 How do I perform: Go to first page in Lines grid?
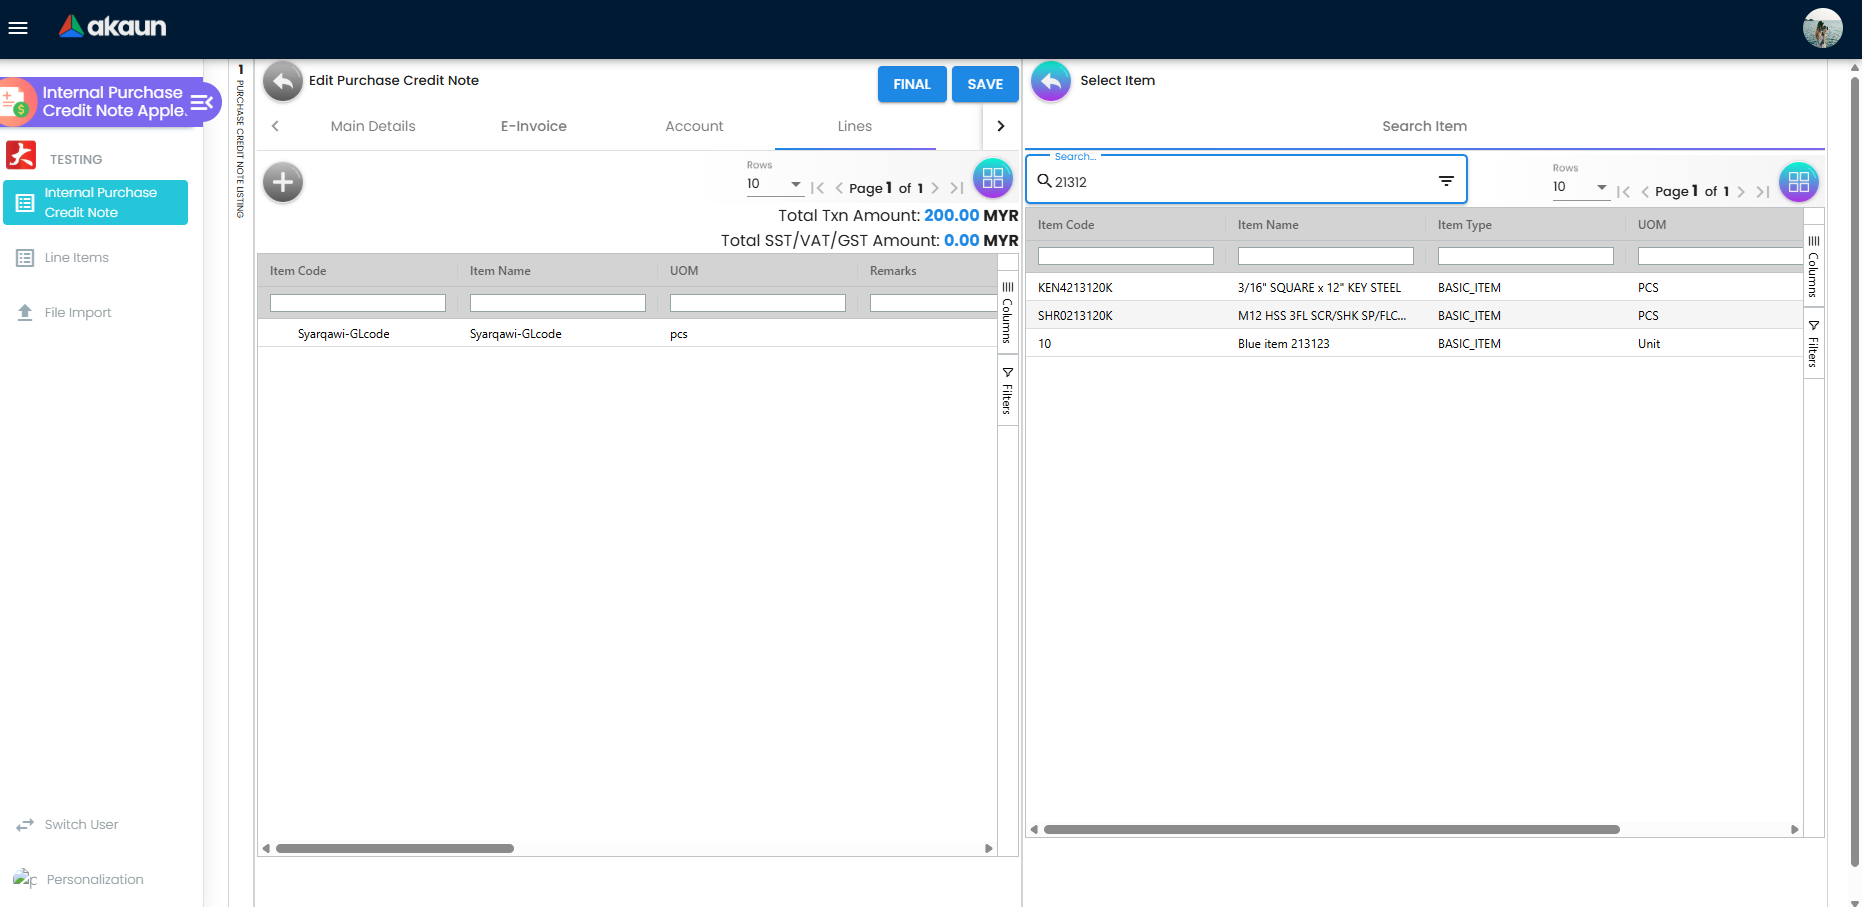(x=817, y=188)
